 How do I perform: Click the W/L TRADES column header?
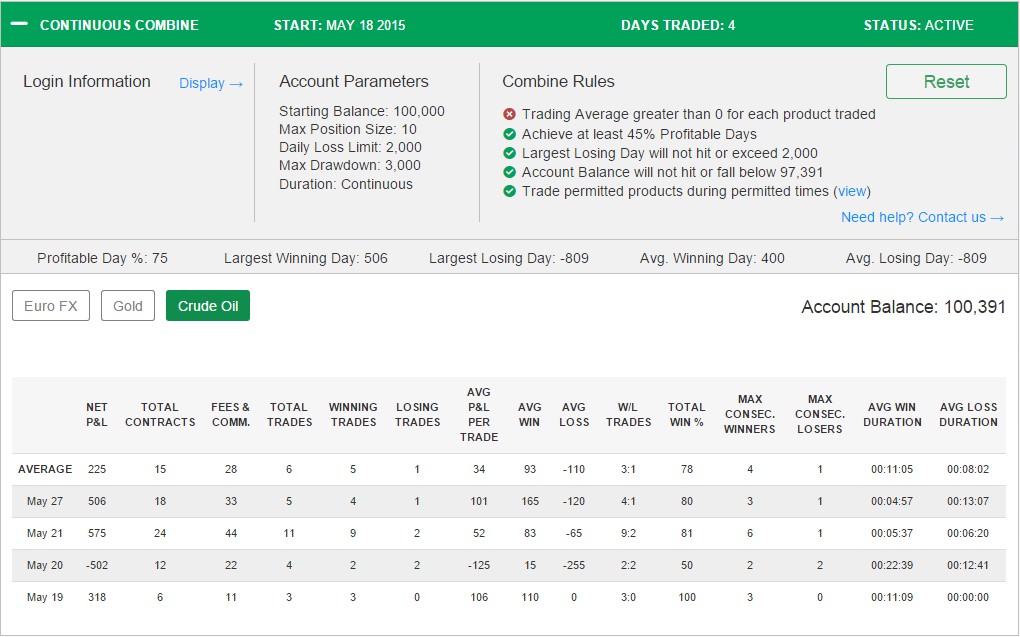[x=628, y=414]
